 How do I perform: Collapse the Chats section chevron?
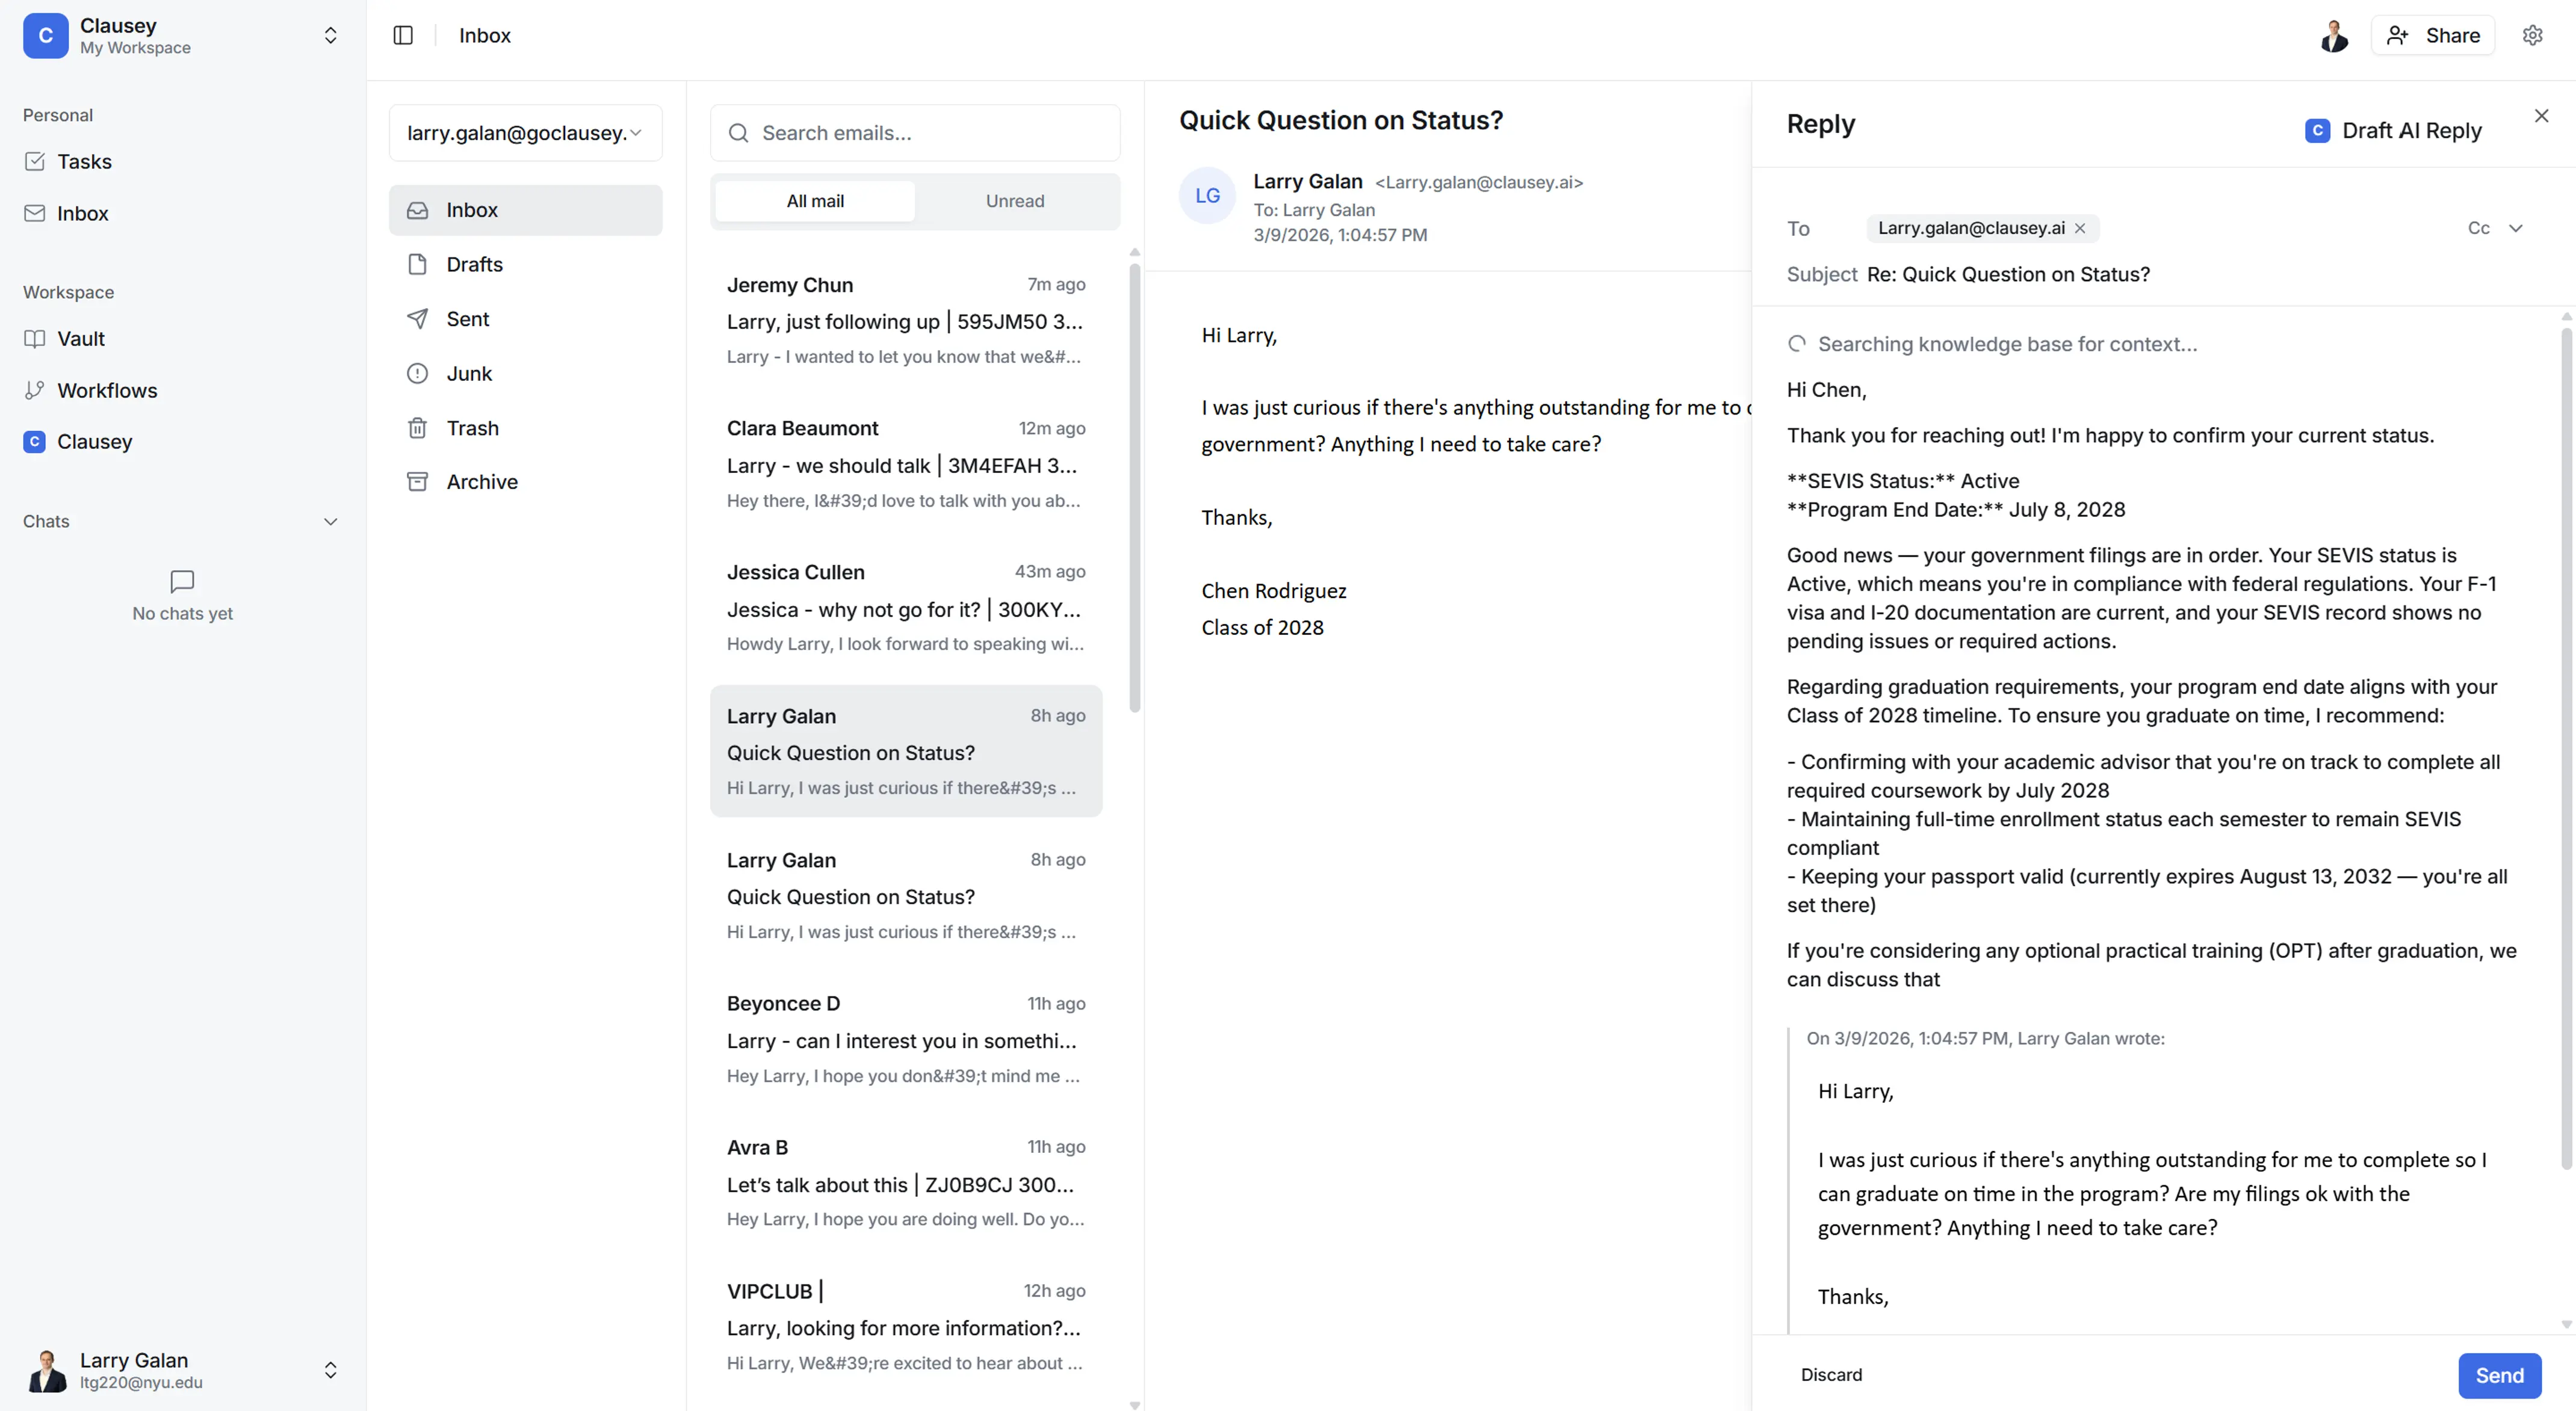331,521
